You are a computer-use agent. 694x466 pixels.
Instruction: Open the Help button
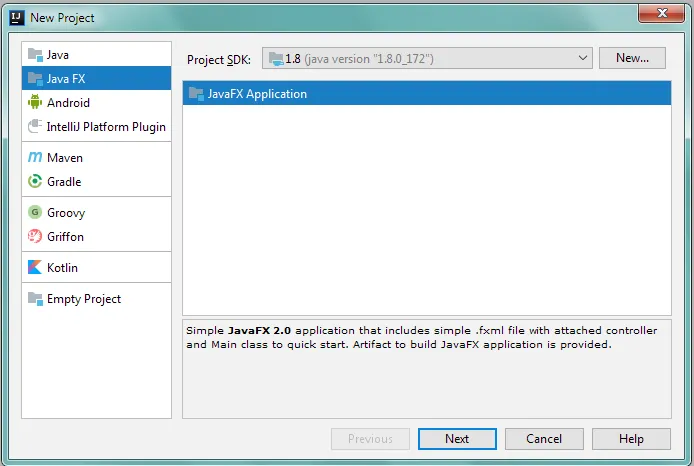click(x=631, y=439)
